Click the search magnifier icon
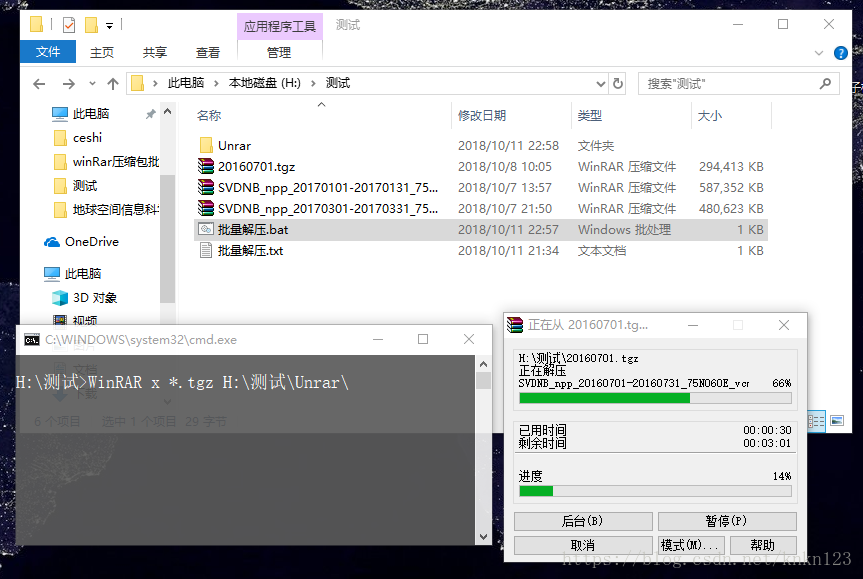863x579 pixels. [825, 84]
